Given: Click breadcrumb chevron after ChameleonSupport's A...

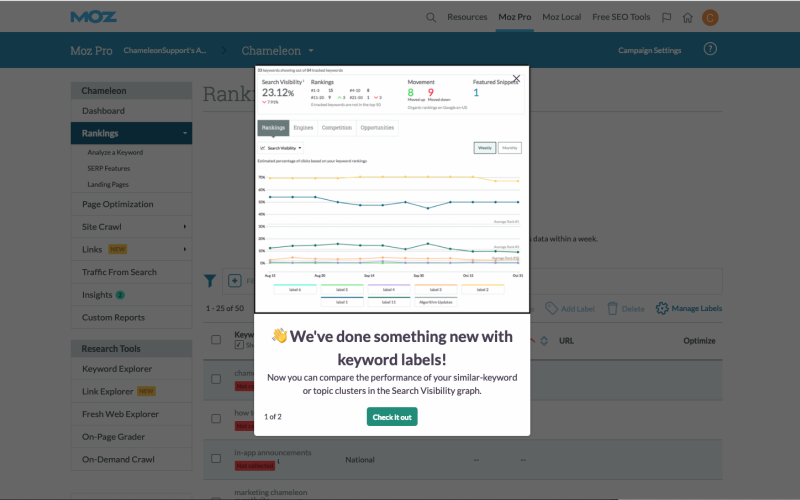Looking at the screenshot, I should 224,51.
